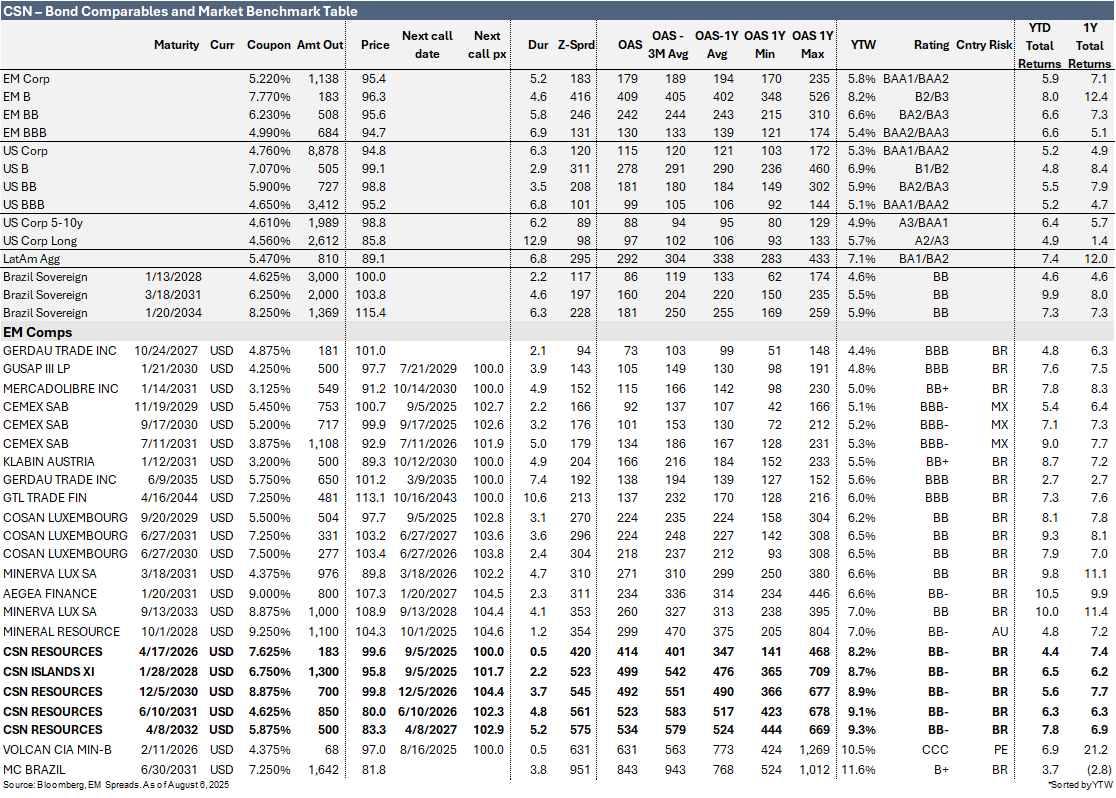Select the CSN ISLANDS XI amount '1,300'
The image size is (1116, 798).
(x=324, y=671)
